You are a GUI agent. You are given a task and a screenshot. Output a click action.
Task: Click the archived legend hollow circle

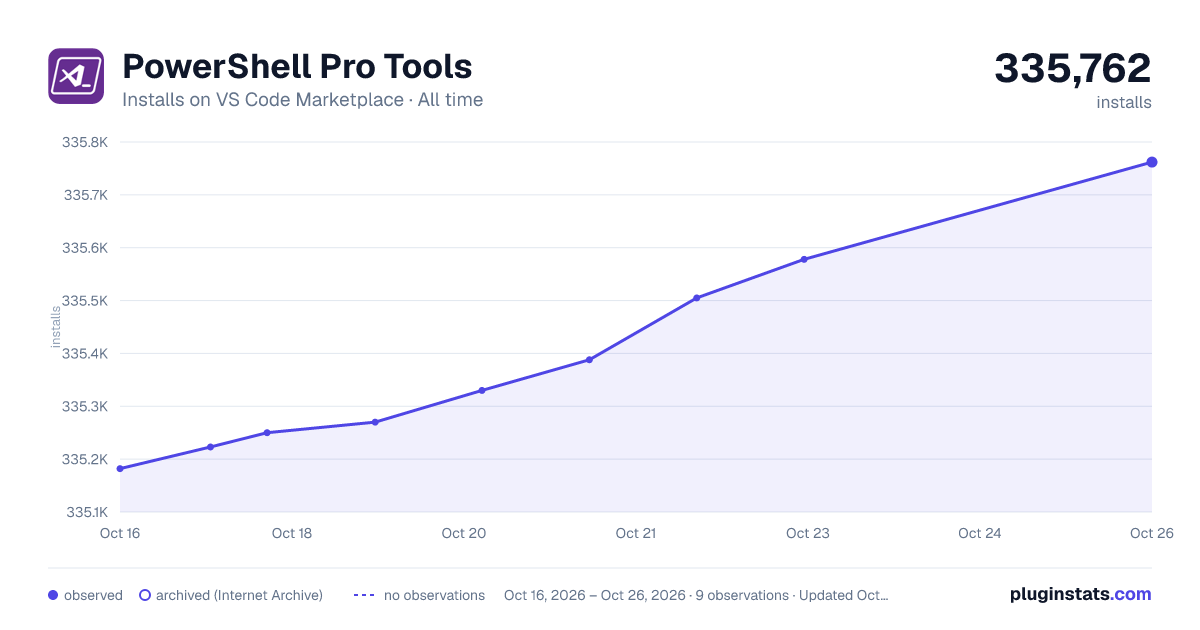[145, 595]
